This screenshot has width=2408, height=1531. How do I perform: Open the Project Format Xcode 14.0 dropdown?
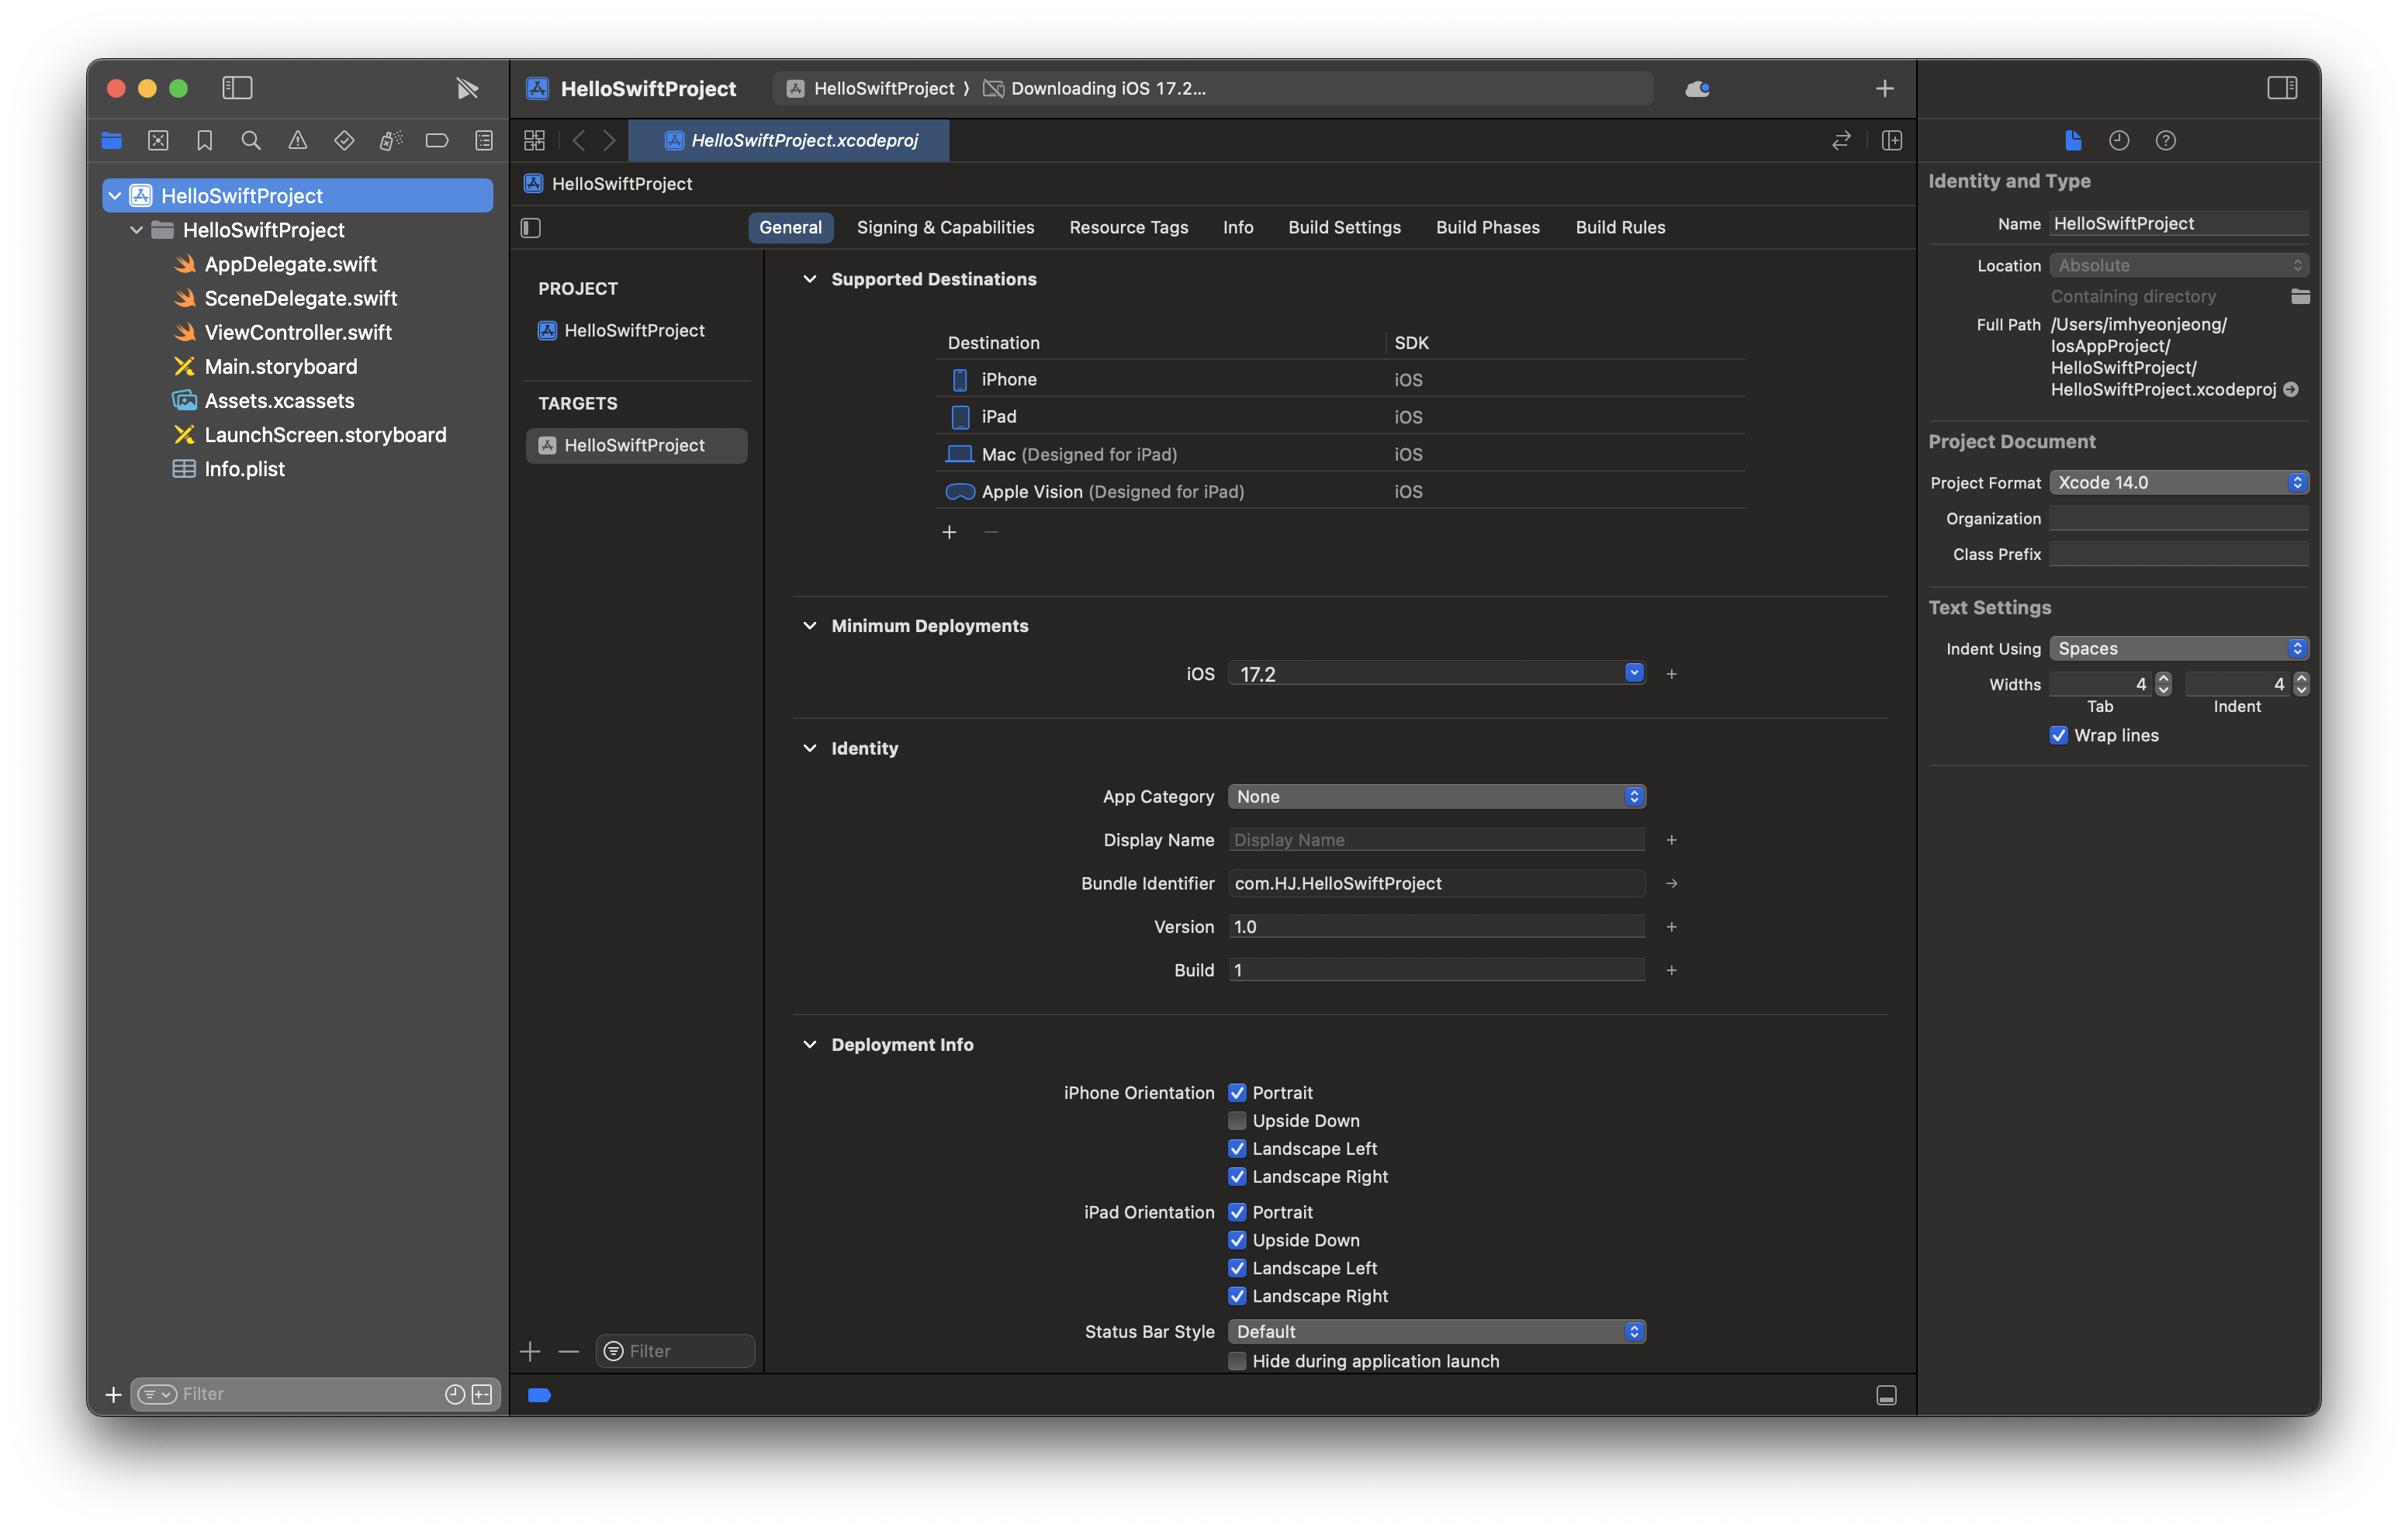pos(2179,482)
